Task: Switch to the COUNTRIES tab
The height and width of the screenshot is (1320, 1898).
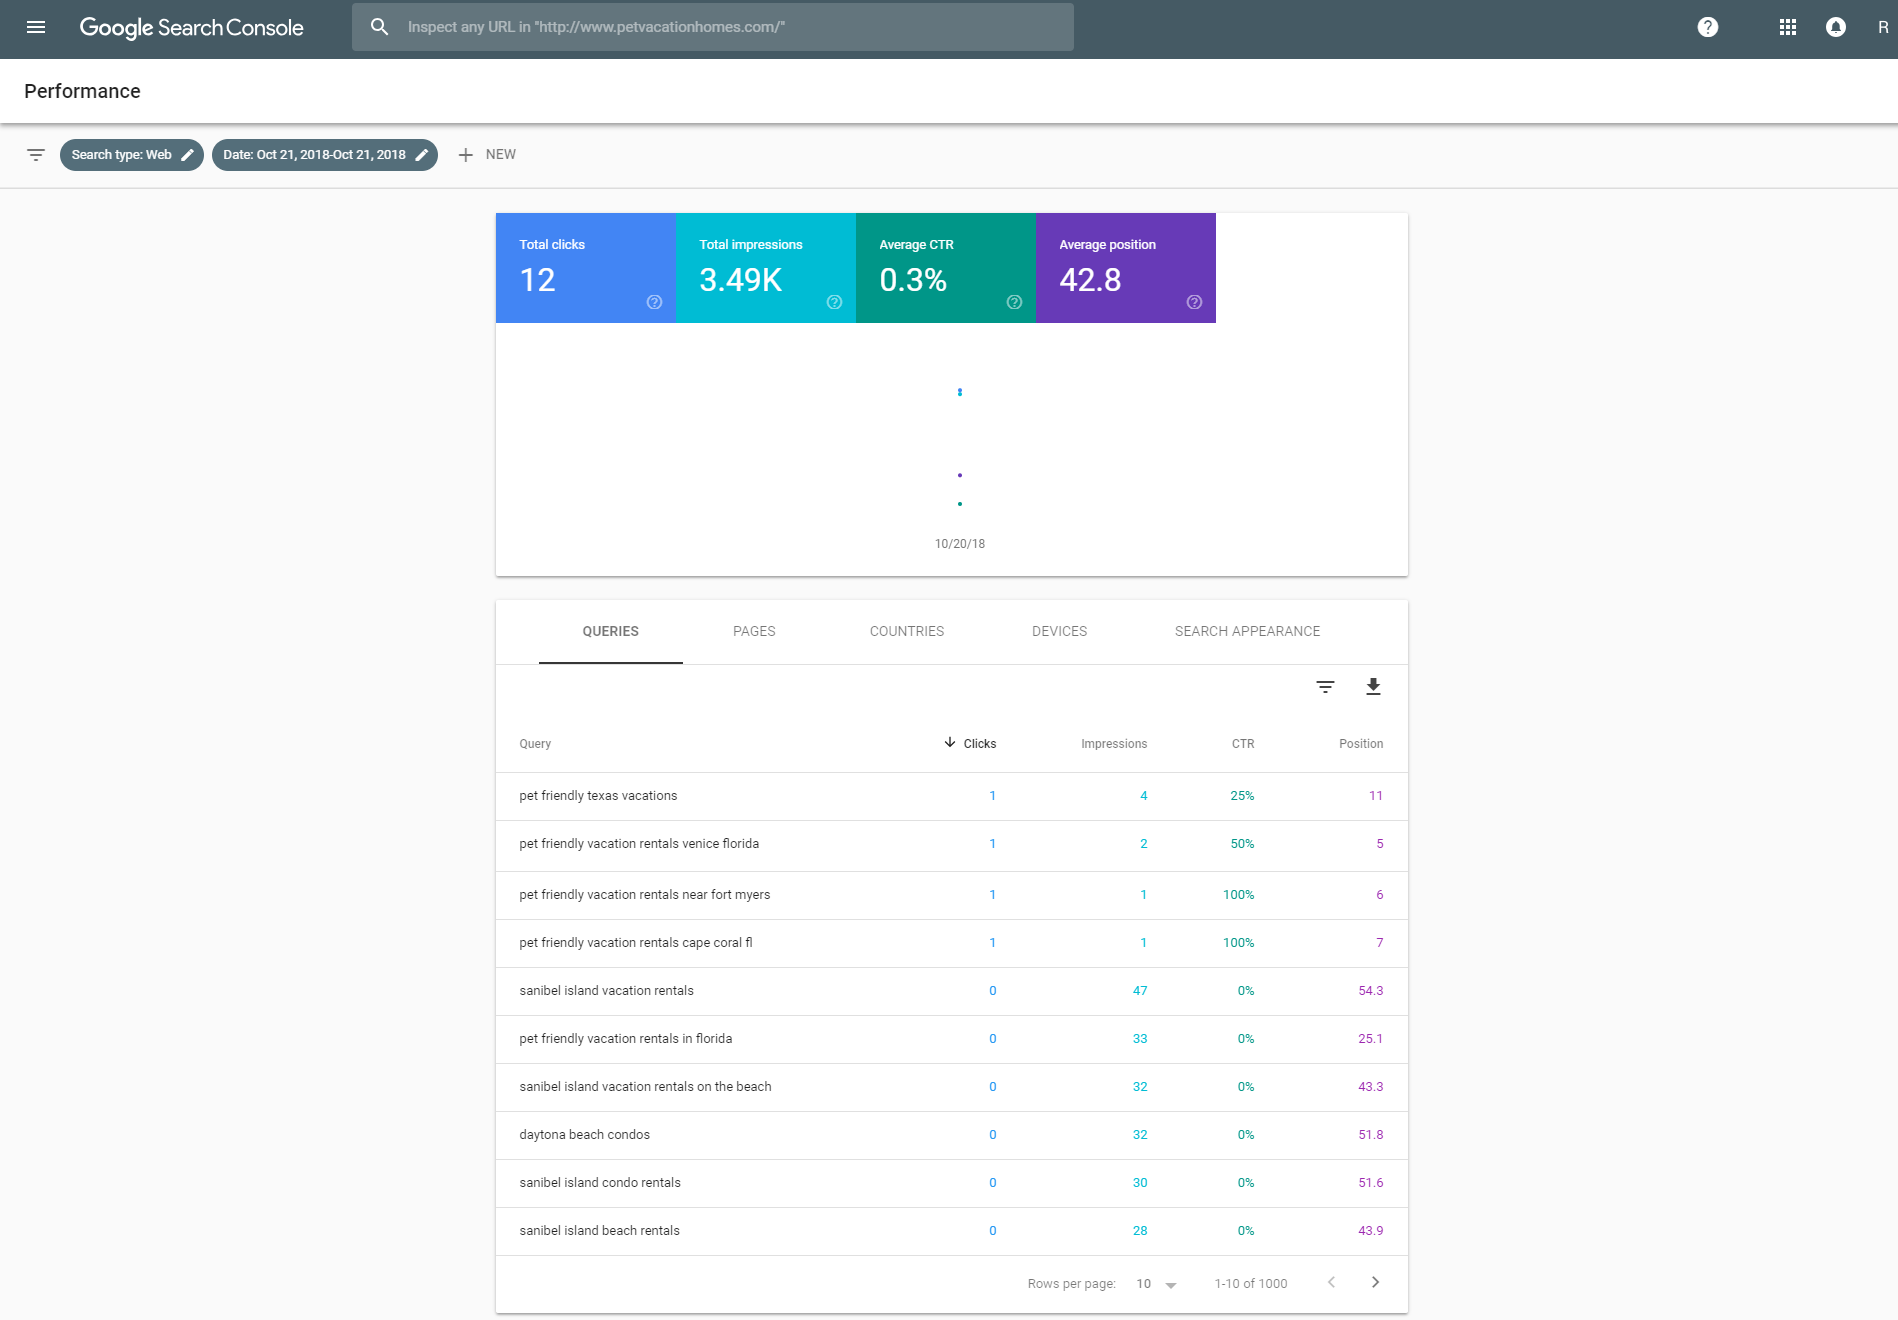Action: click(907, 632)
